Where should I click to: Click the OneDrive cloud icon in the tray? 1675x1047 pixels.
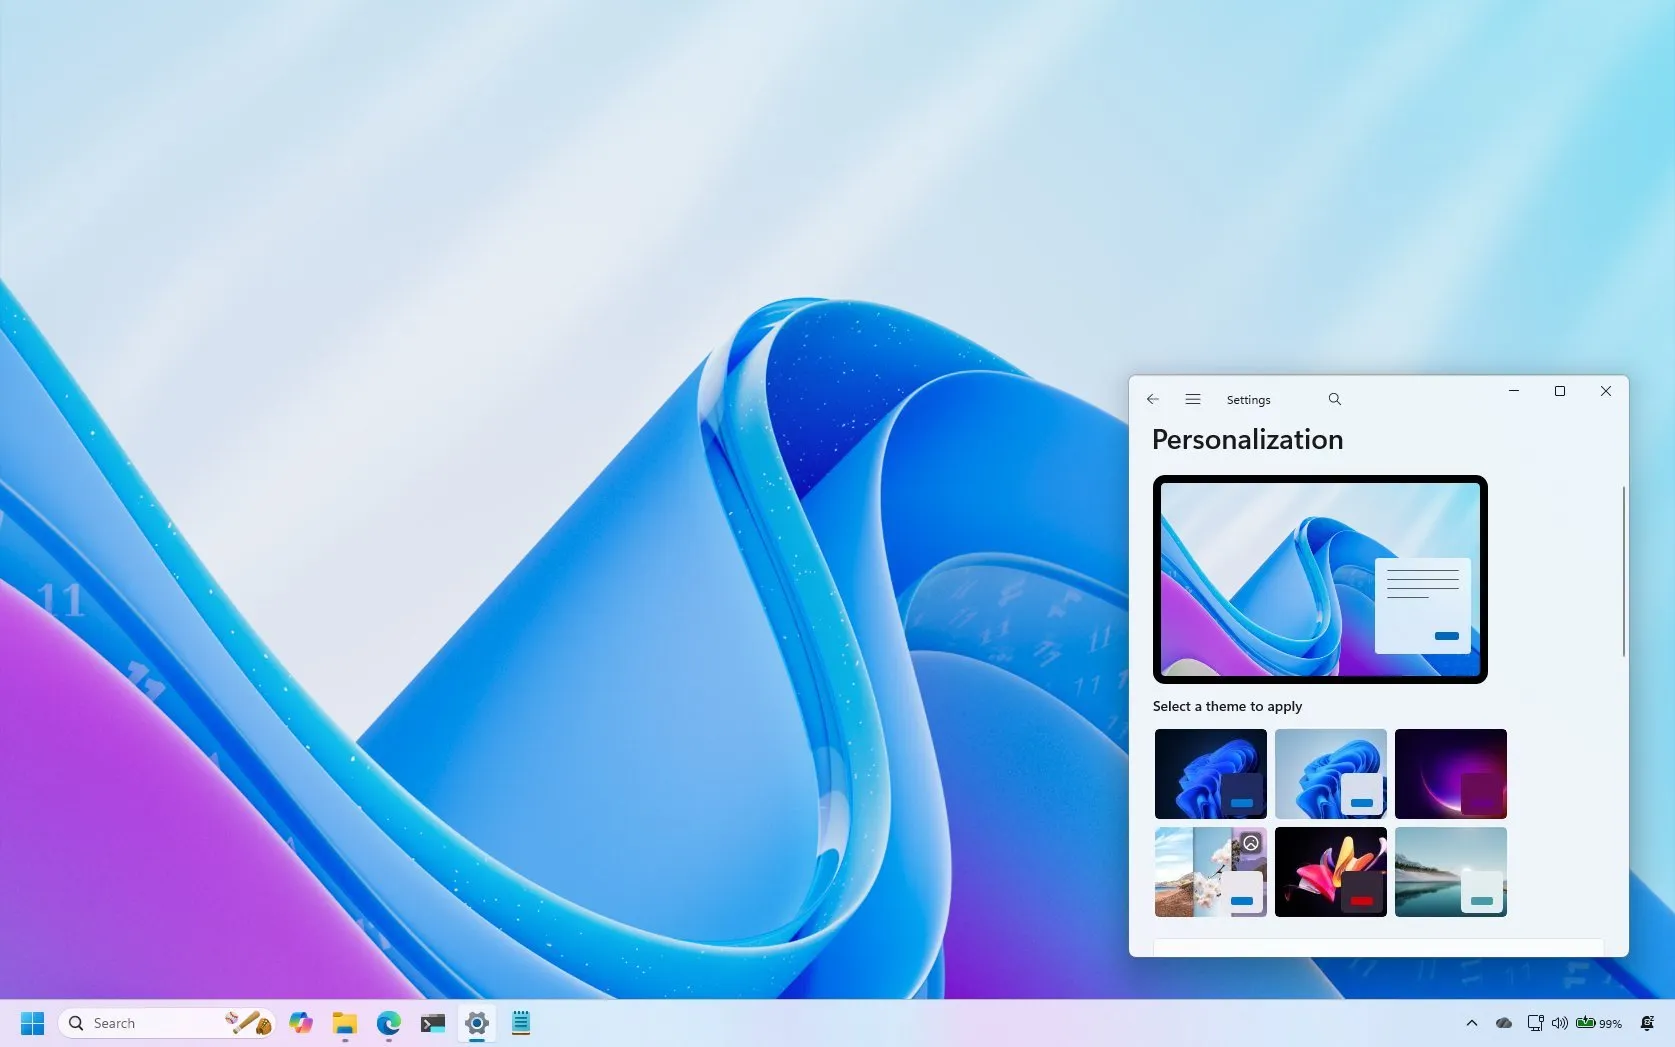pyautogui.click(x=1502, y=1023)
